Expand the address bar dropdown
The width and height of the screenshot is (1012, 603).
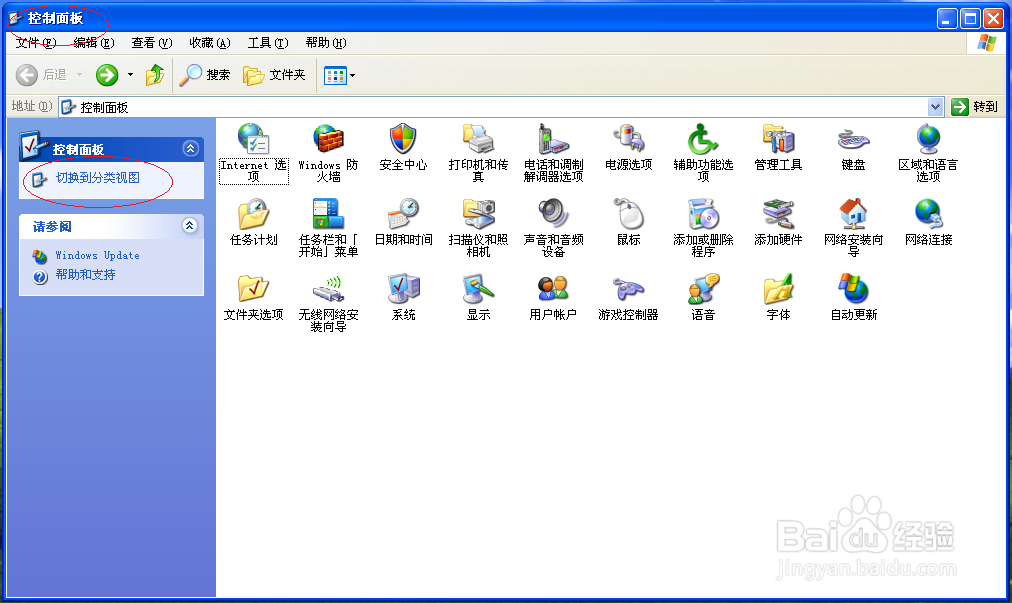(935, 107)
